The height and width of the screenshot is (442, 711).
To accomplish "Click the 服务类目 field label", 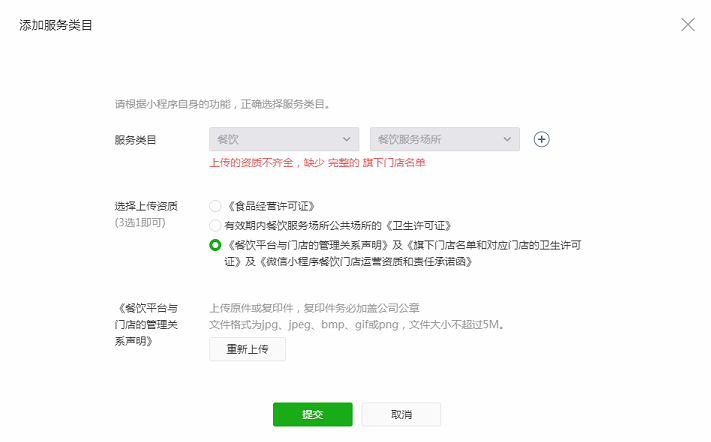I will point(135,140).
